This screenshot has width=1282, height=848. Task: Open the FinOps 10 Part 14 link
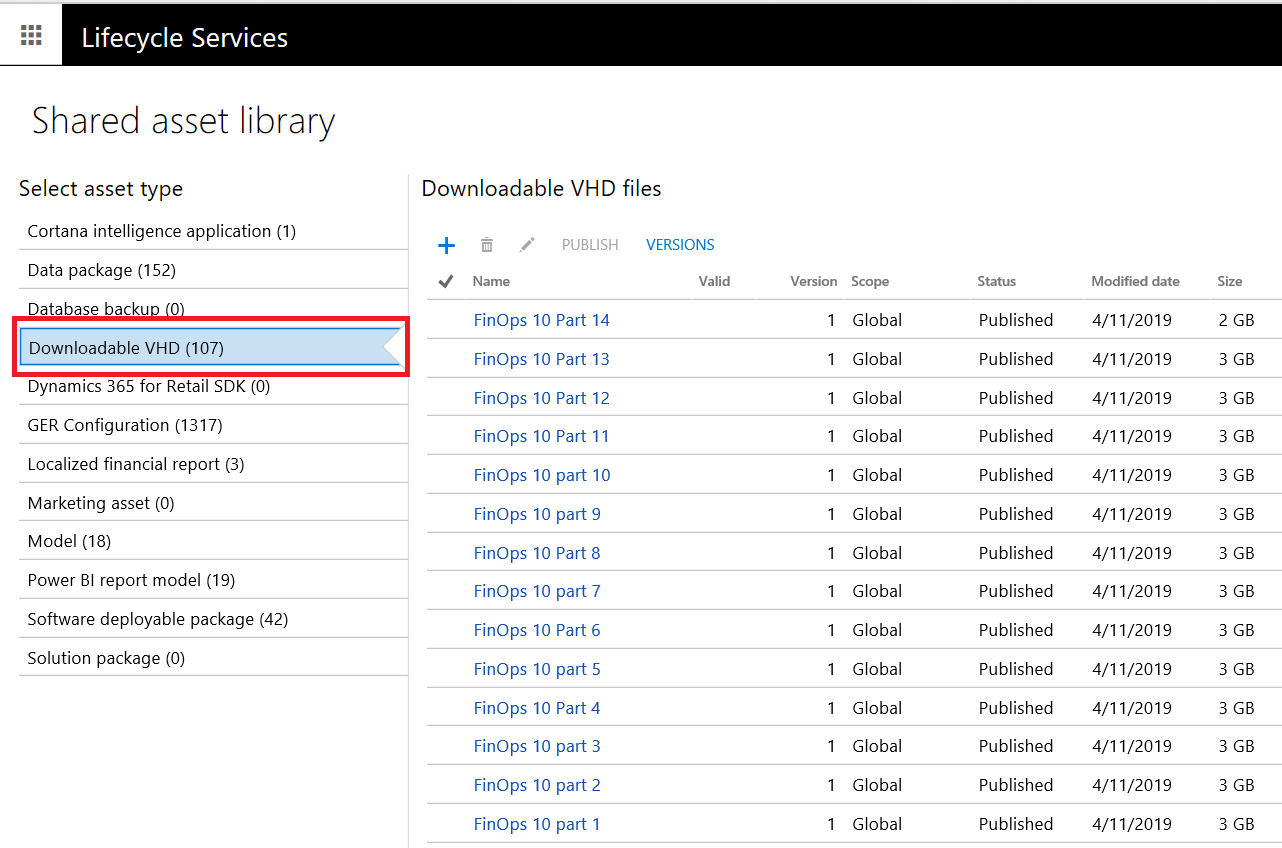point(541,320)
